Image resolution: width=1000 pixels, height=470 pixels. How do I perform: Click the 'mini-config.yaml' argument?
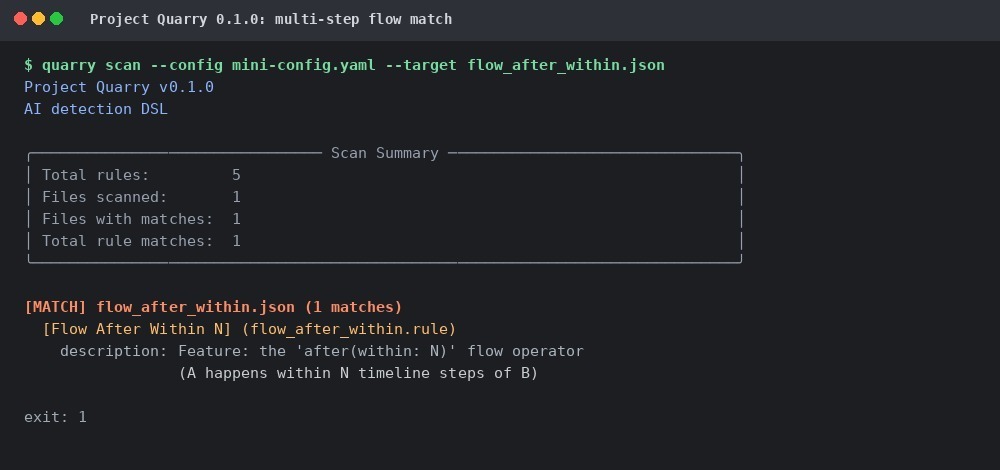pos(304,65)
